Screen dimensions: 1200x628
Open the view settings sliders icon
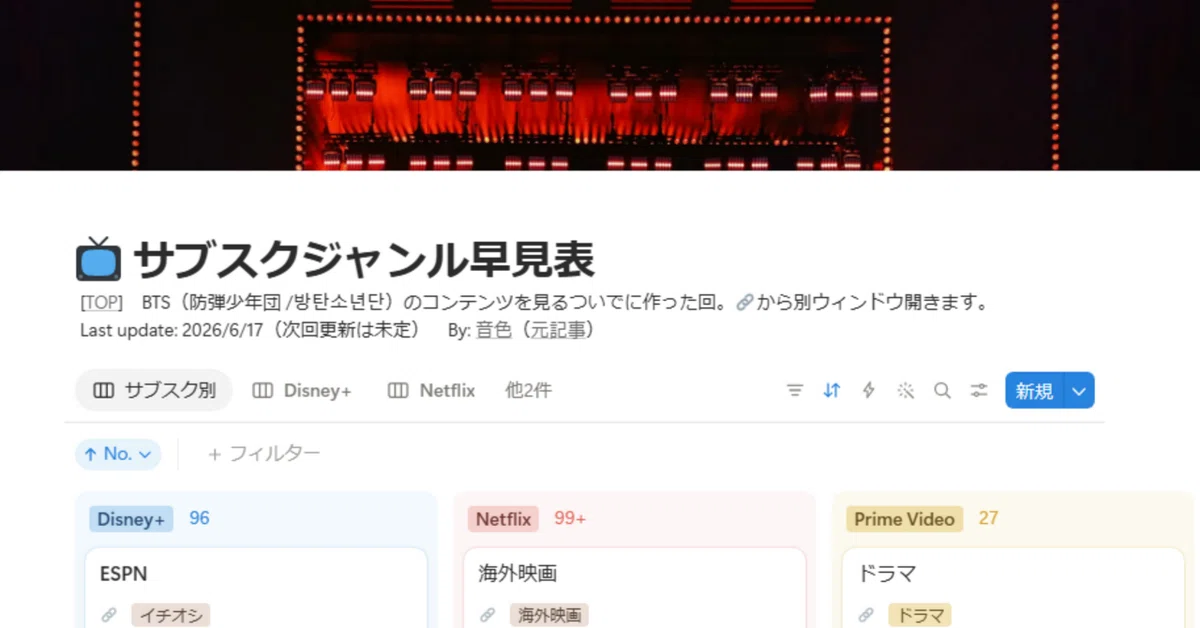pyautogui.click(x=979, y=391)
